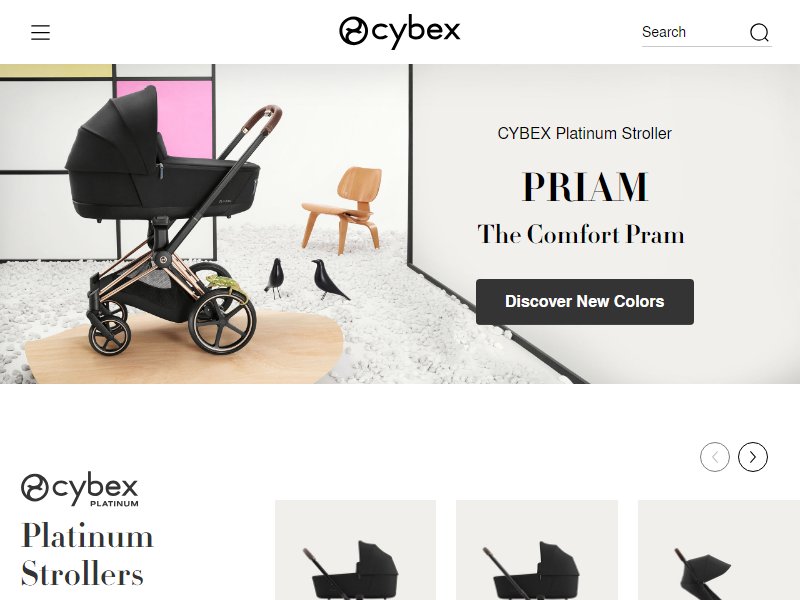Open the second stroller product thumbnail
Image resolution: width=800 pixels, height=600 pixels.
[537, 550]
